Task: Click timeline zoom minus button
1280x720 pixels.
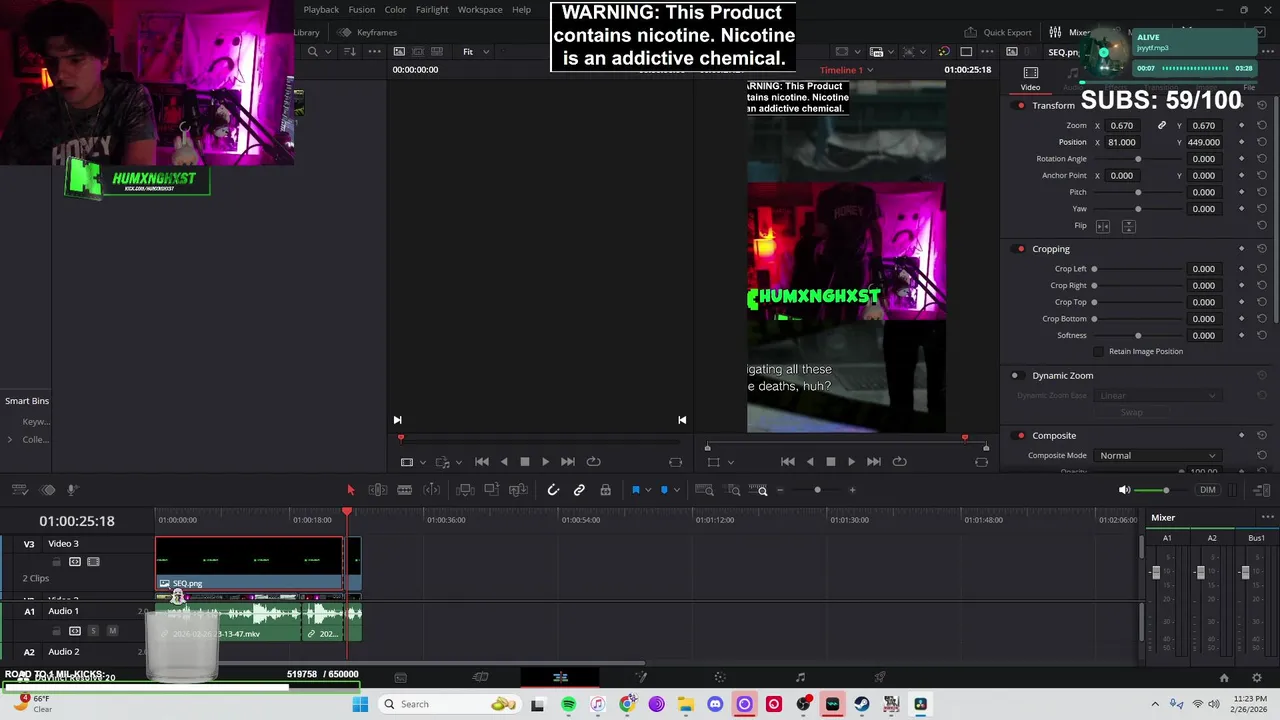Action: (780, 490)
